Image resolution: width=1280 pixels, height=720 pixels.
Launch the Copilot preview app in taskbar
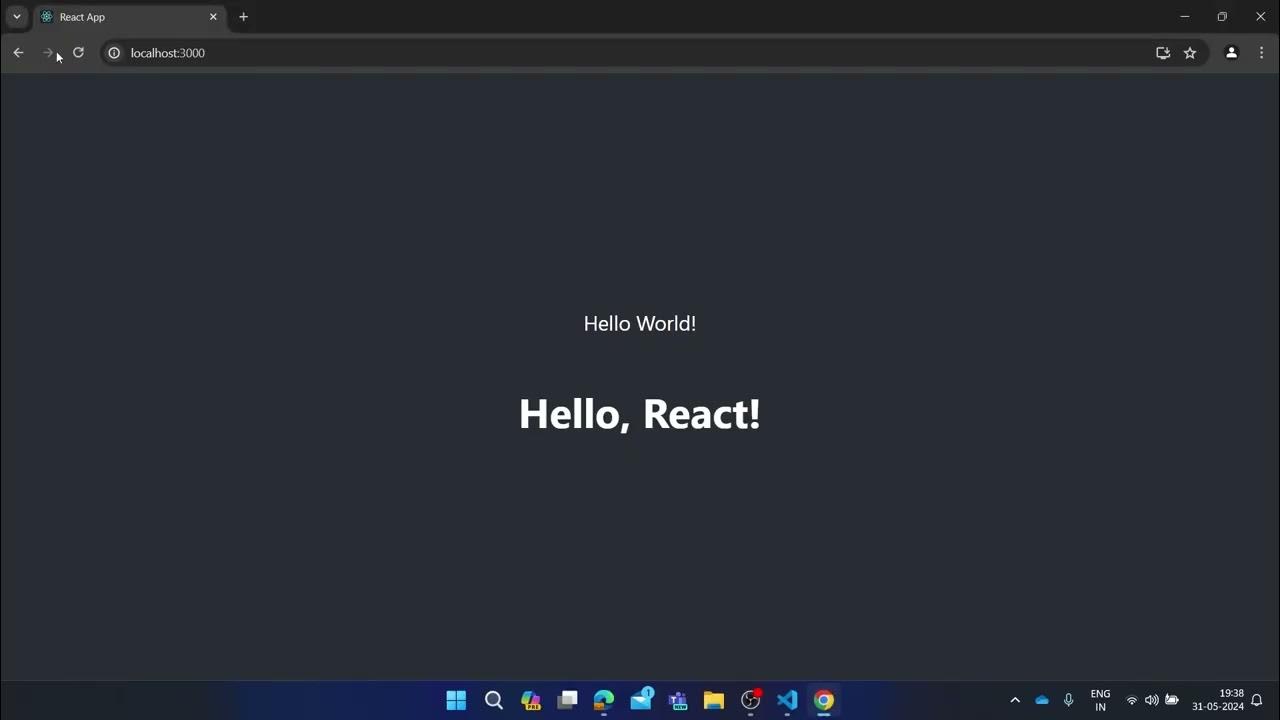[531, 700]
